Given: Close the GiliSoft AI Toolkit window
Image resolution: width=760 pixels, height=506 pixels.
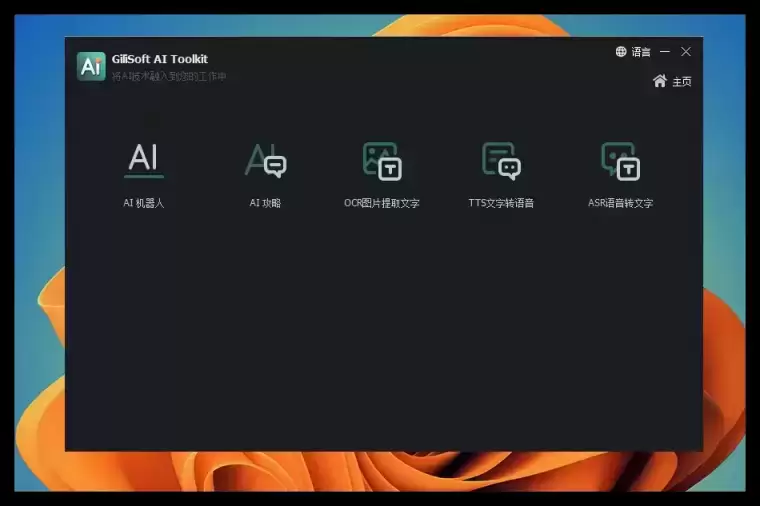Looking at the screenshot, I should click(x=686, y=51).
